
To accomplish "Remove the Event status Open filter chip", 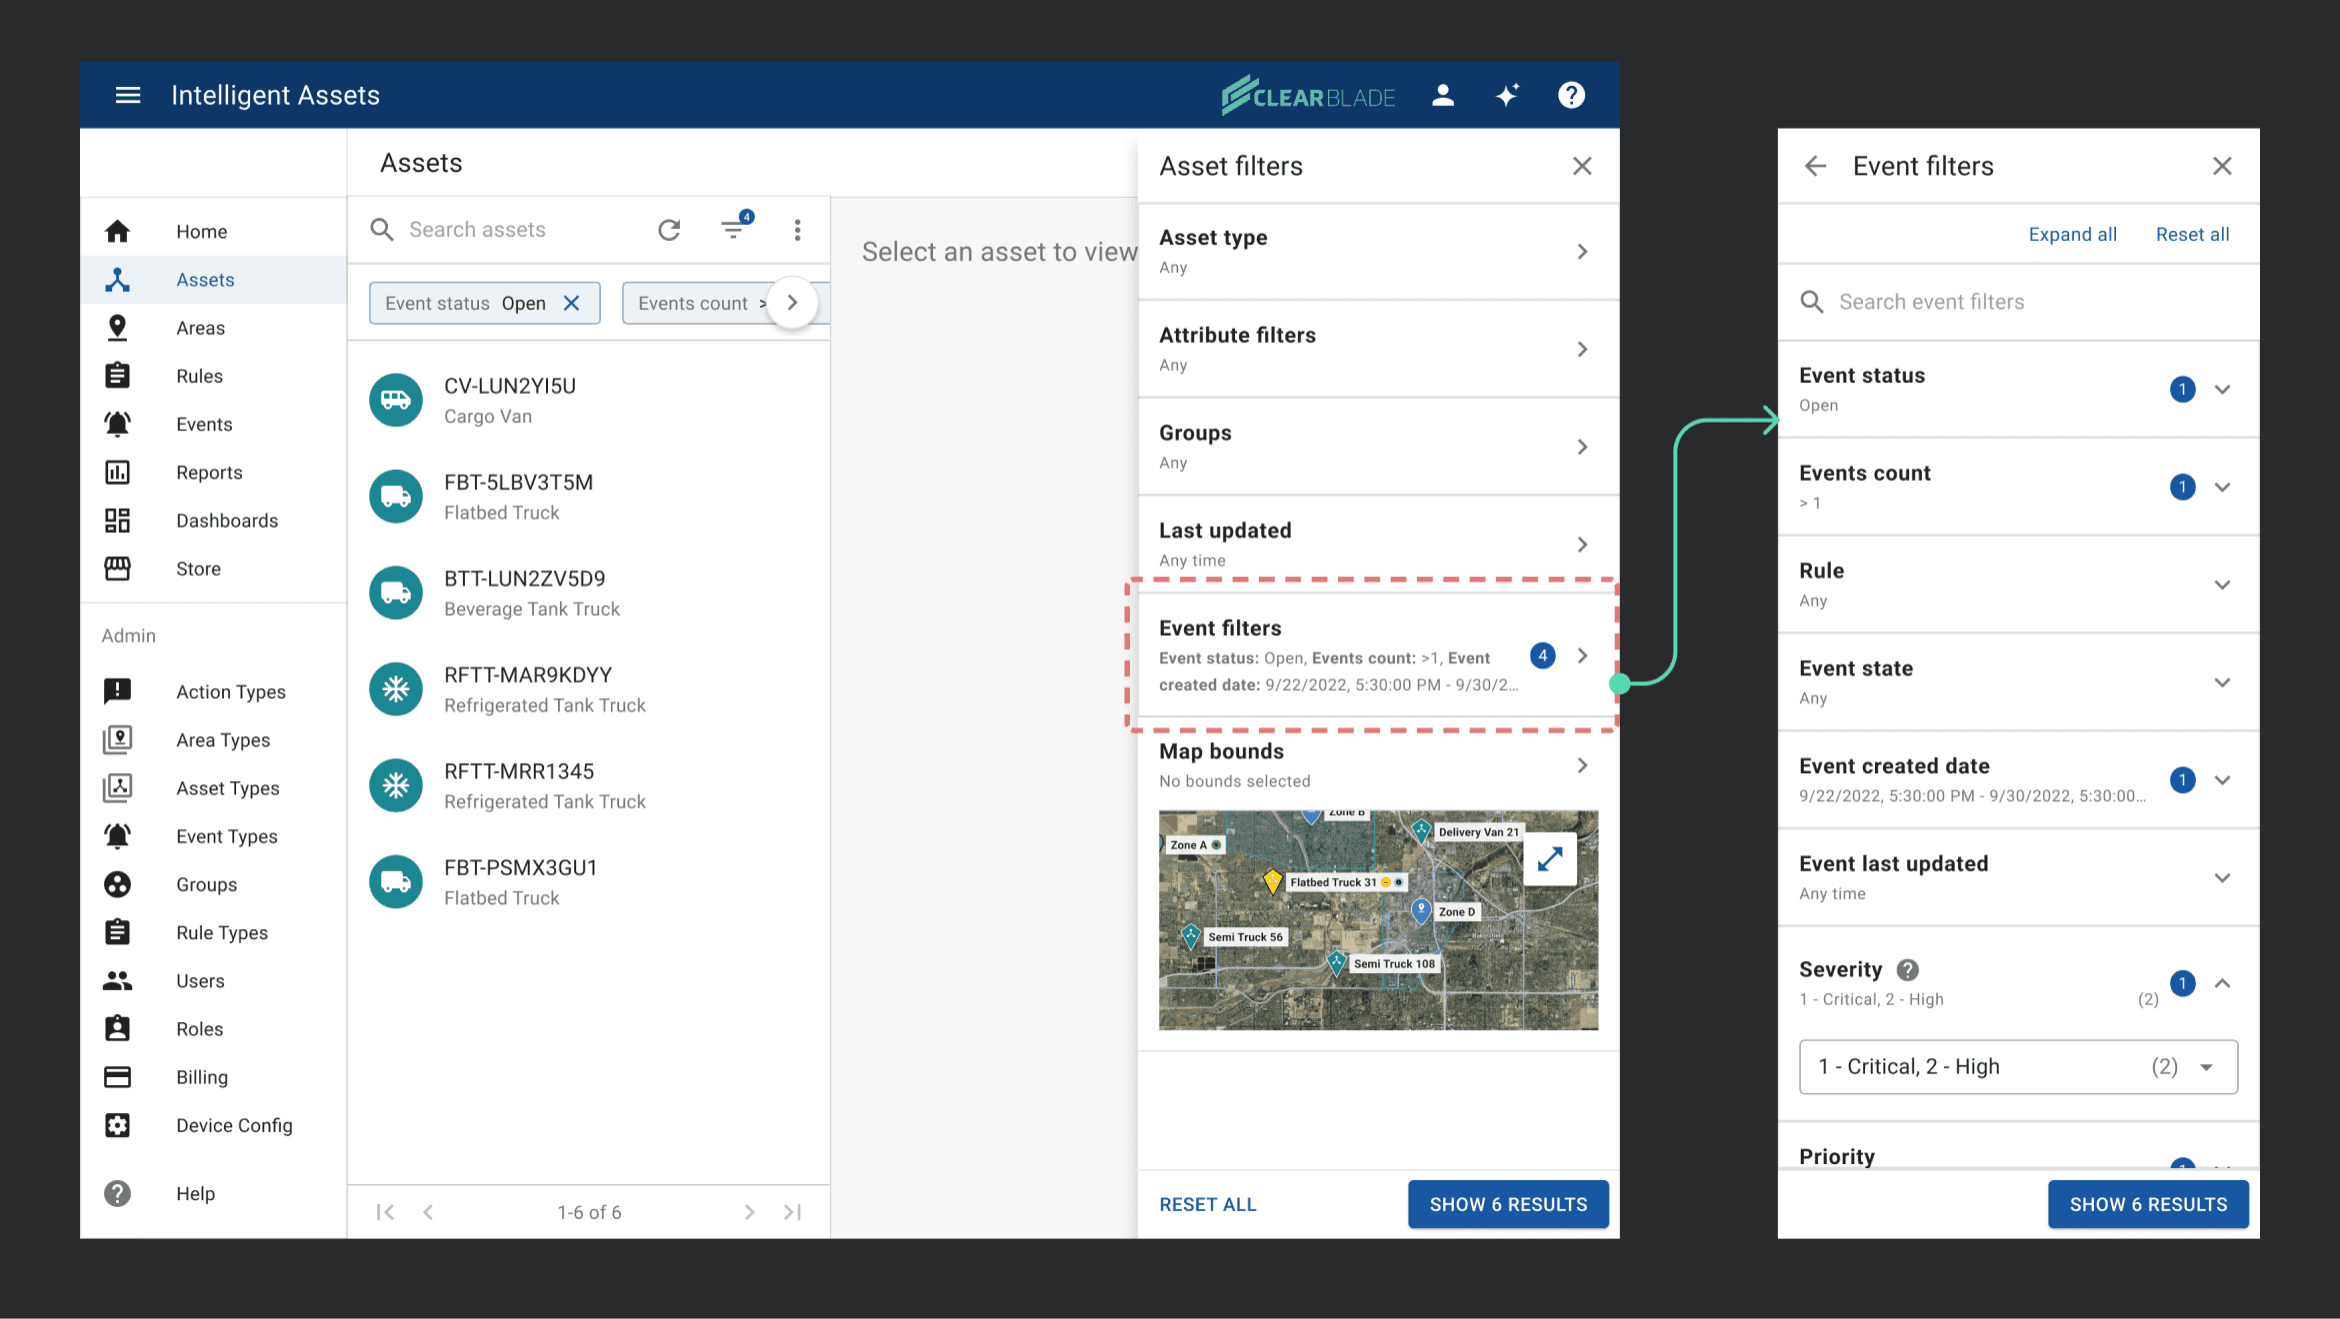I will (571, 303).
